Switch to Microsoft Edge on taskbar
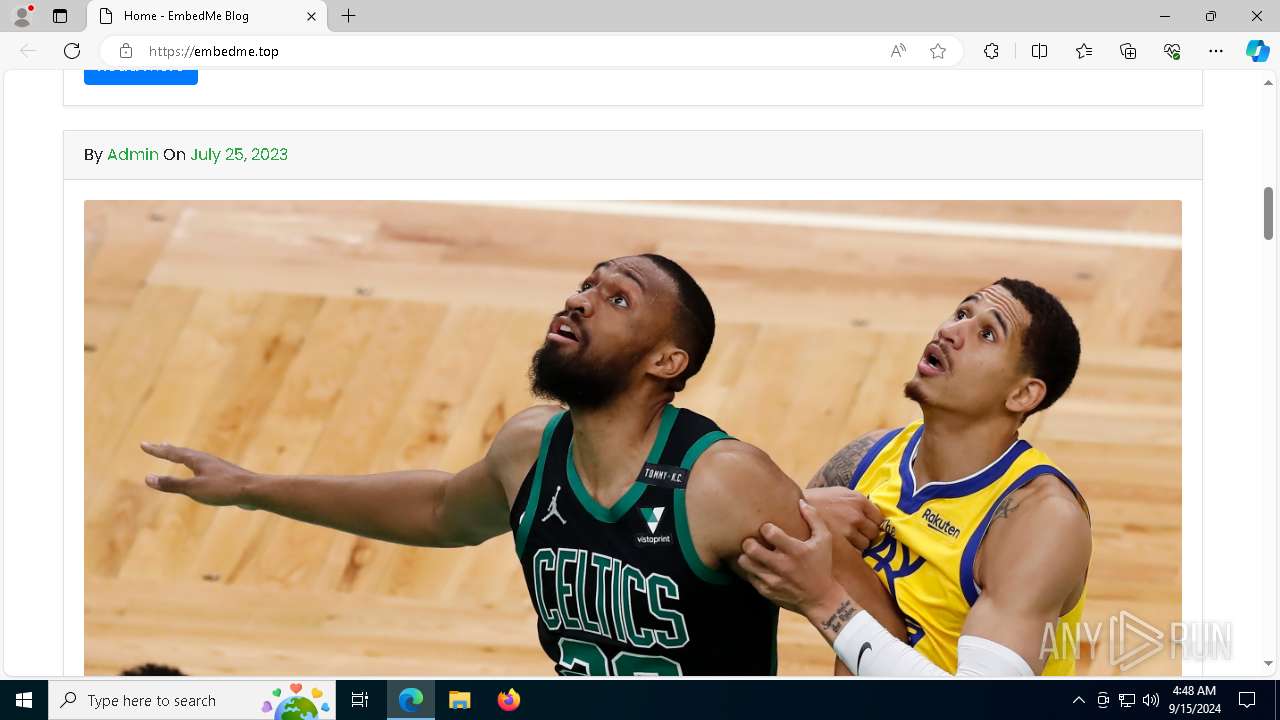 click(x=411, y=700)
